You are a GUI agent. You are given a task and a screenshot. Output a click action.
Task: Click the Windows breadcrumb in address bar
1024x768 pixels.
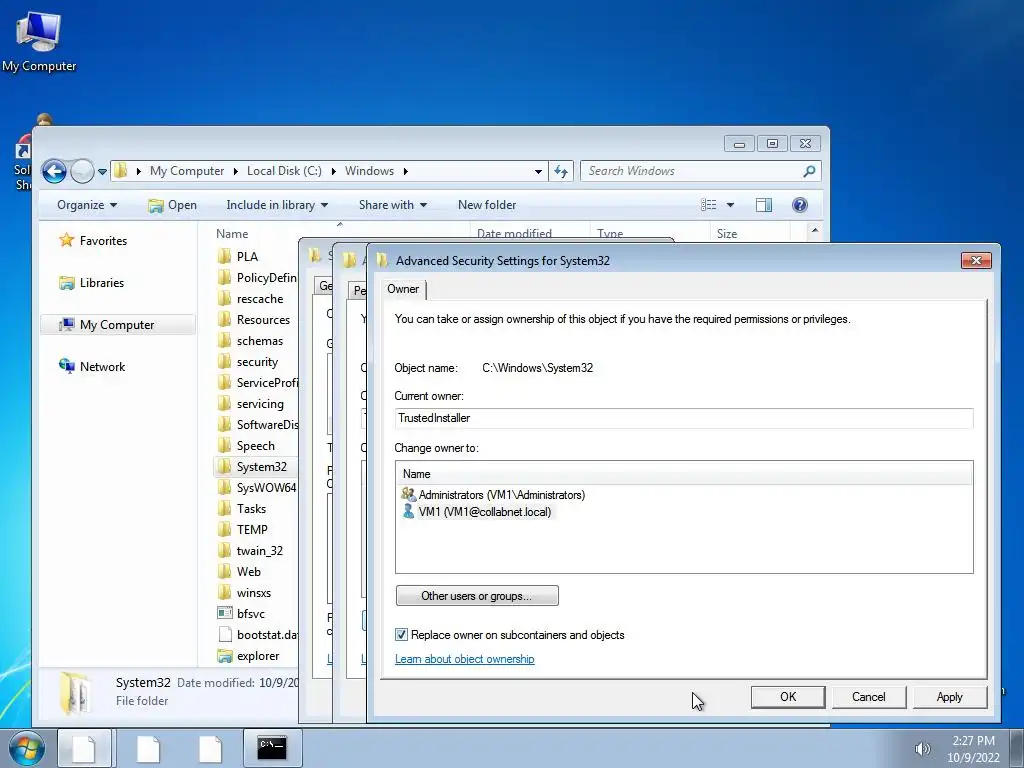coord(369,171)
